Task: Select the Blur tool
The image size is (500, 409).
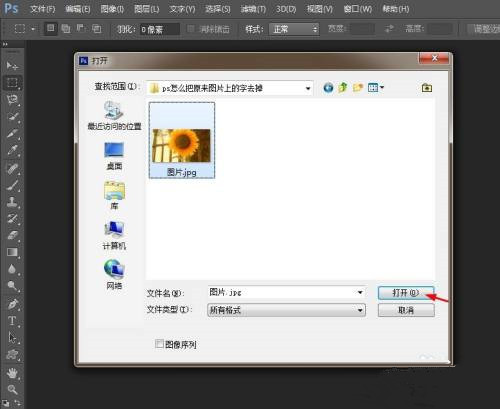Action: pos(12,269)
